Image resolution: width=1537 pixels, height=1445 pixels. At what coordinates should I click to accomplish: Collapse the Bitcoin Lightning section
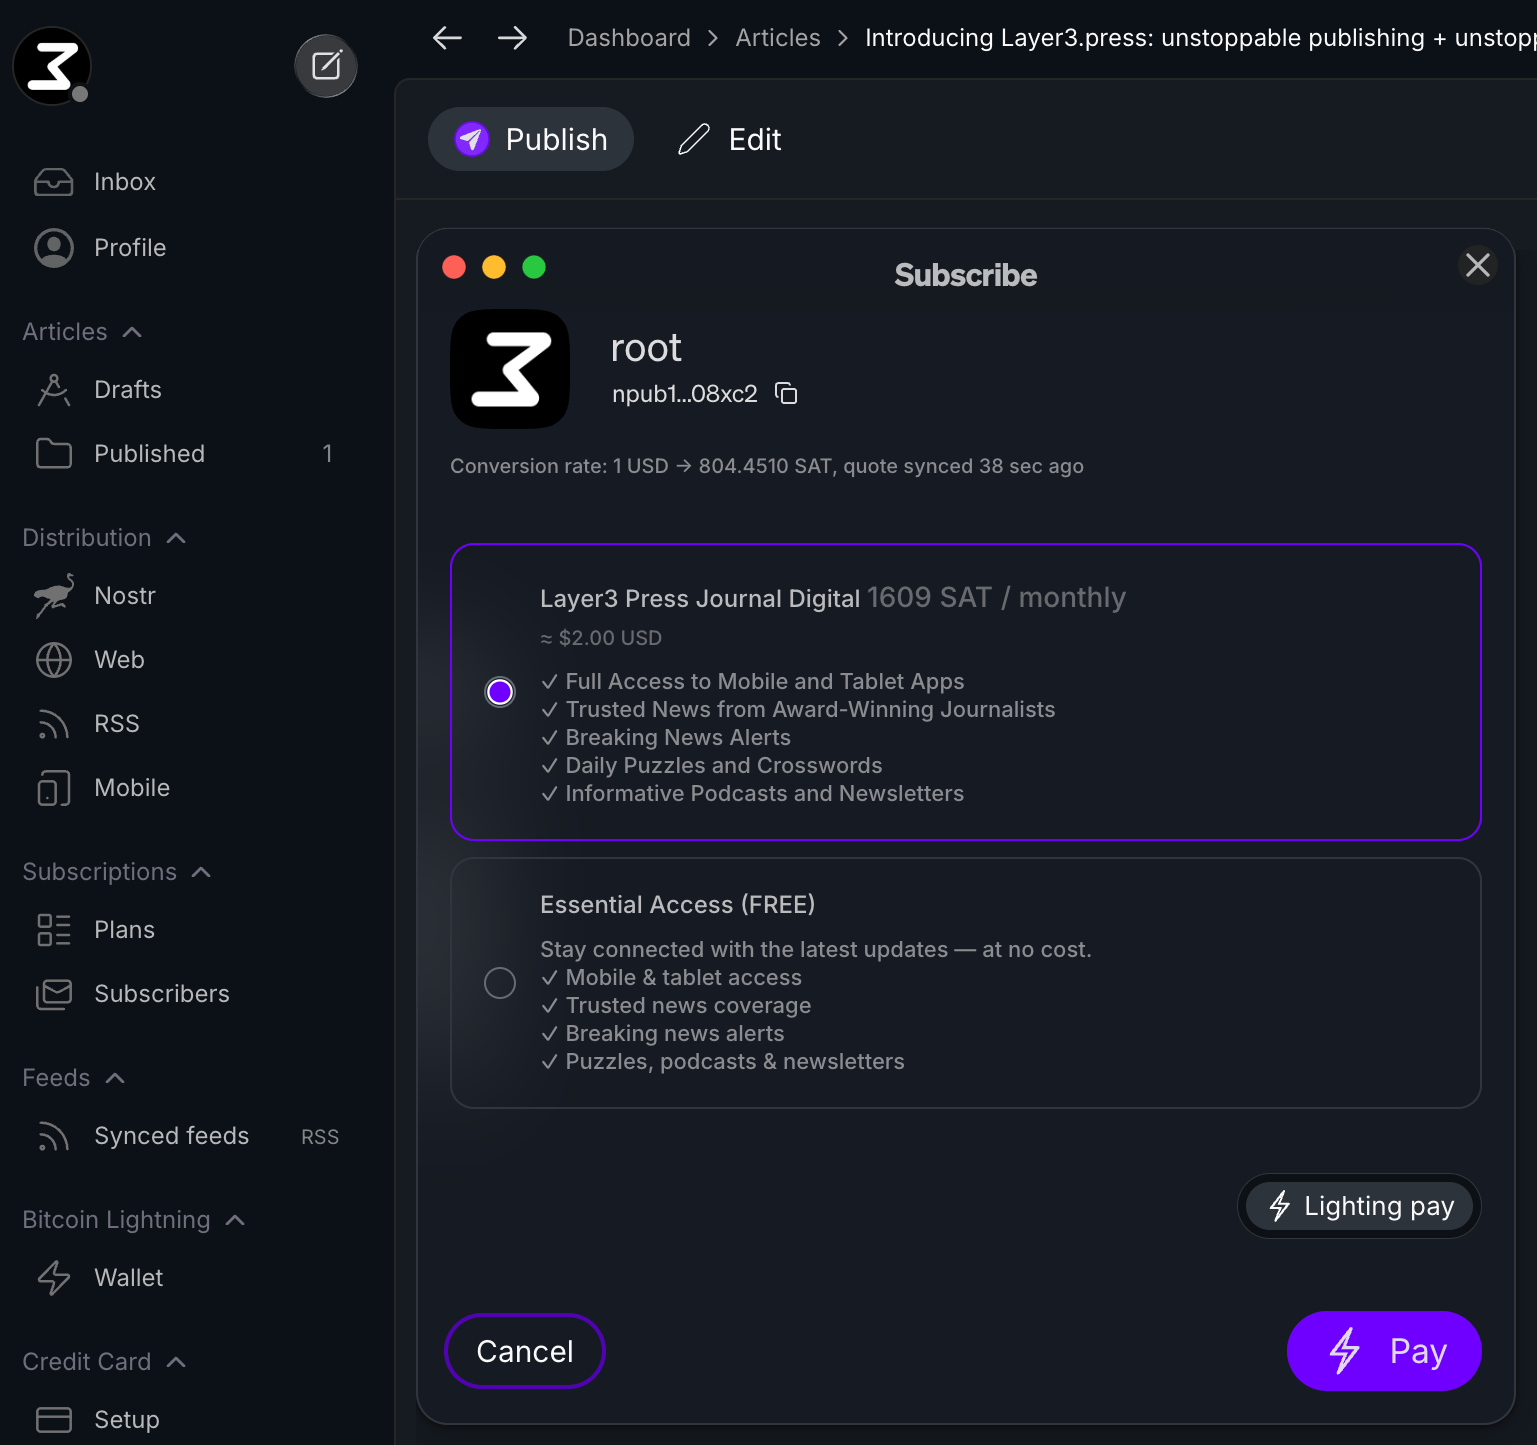[235, 1220]
